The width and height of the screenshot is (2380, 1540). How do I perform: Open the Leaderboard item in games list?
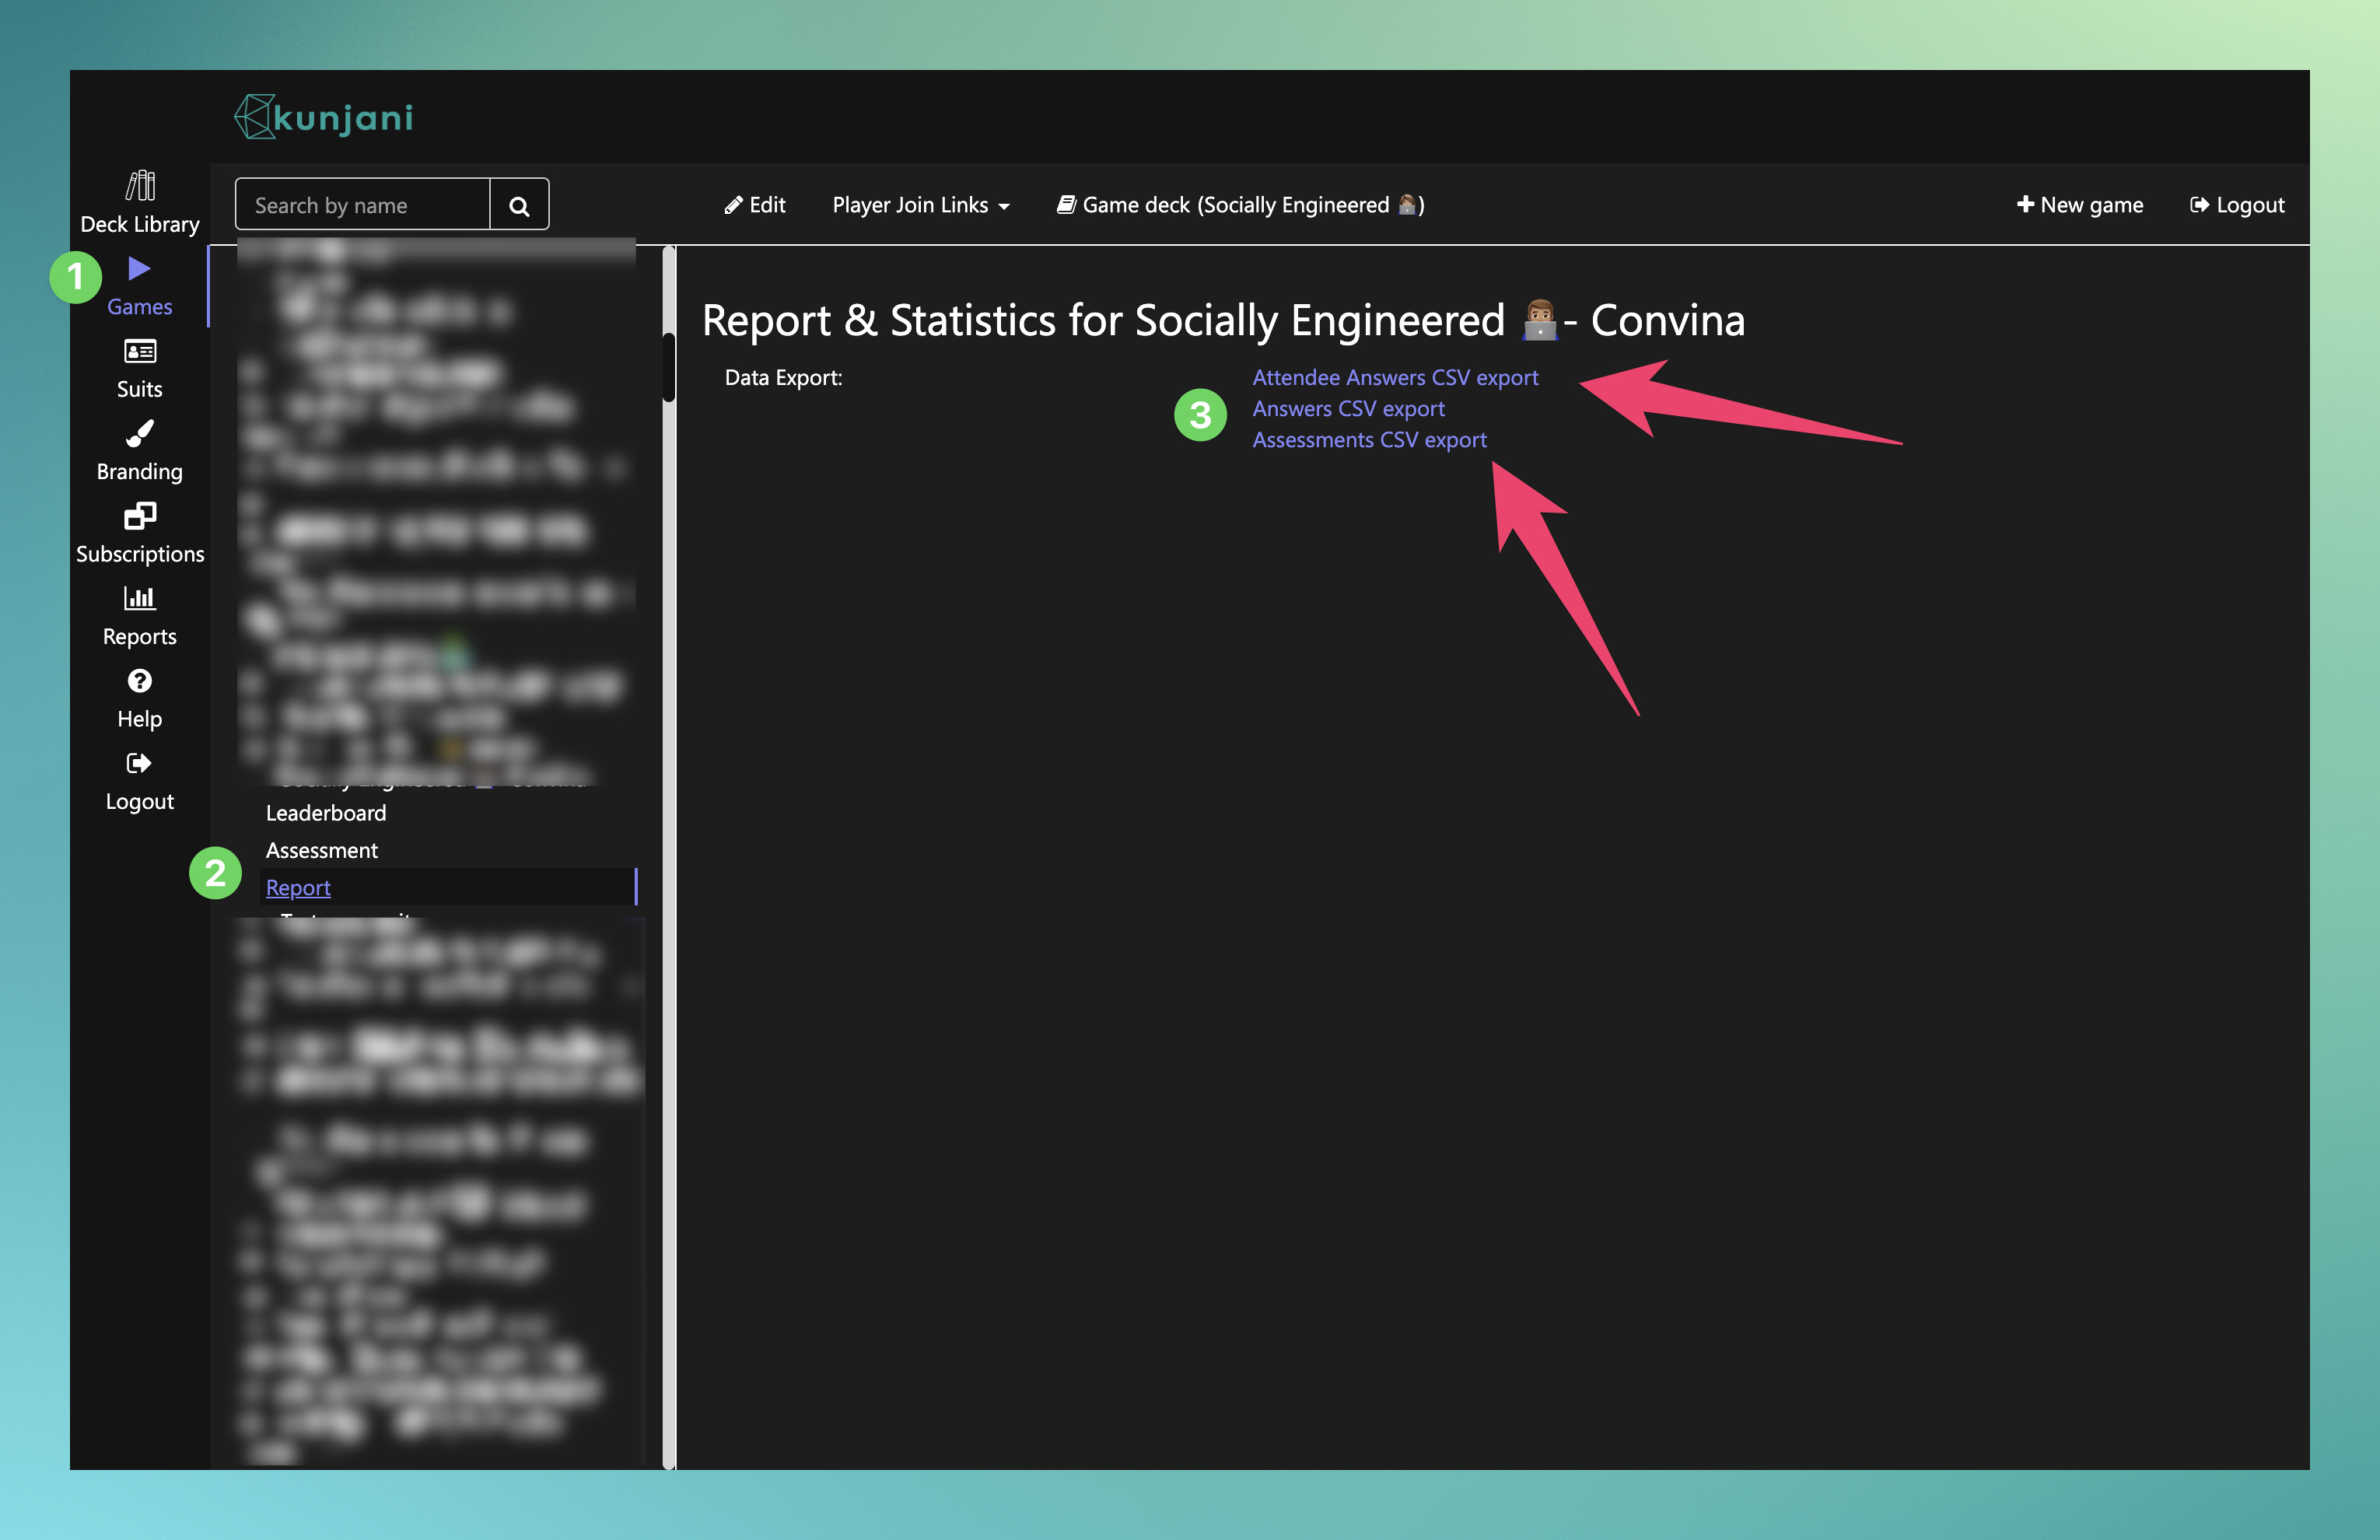point(326,813)
